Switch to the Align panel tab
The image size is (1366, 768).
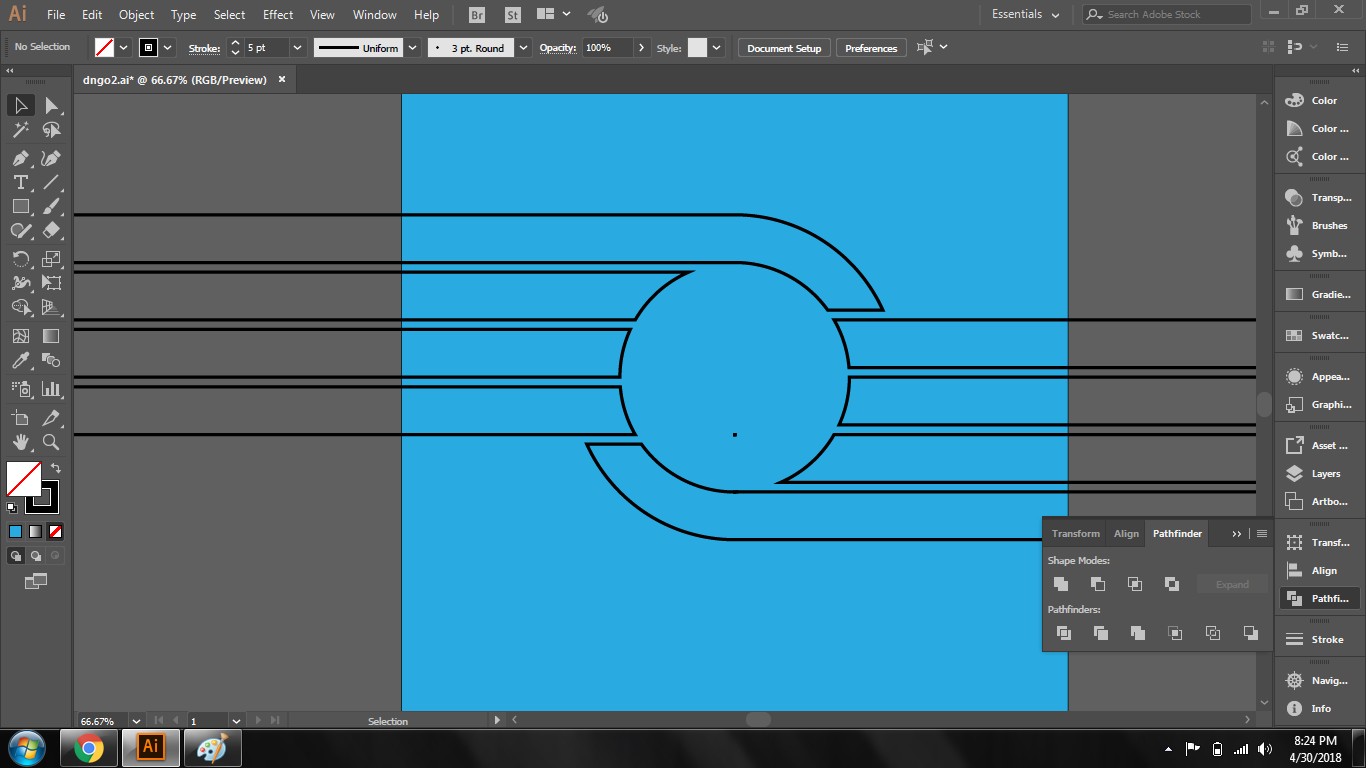(x=1126, y=533)
